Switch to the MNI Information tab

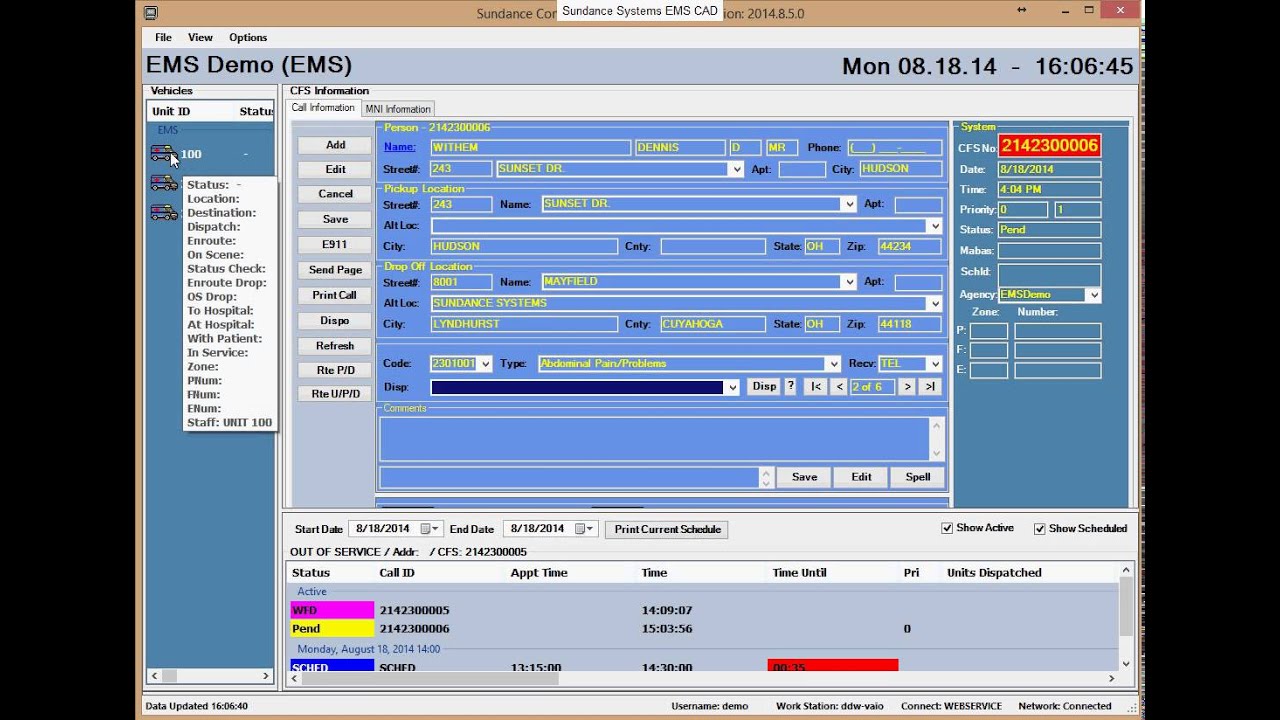[398, 109]
